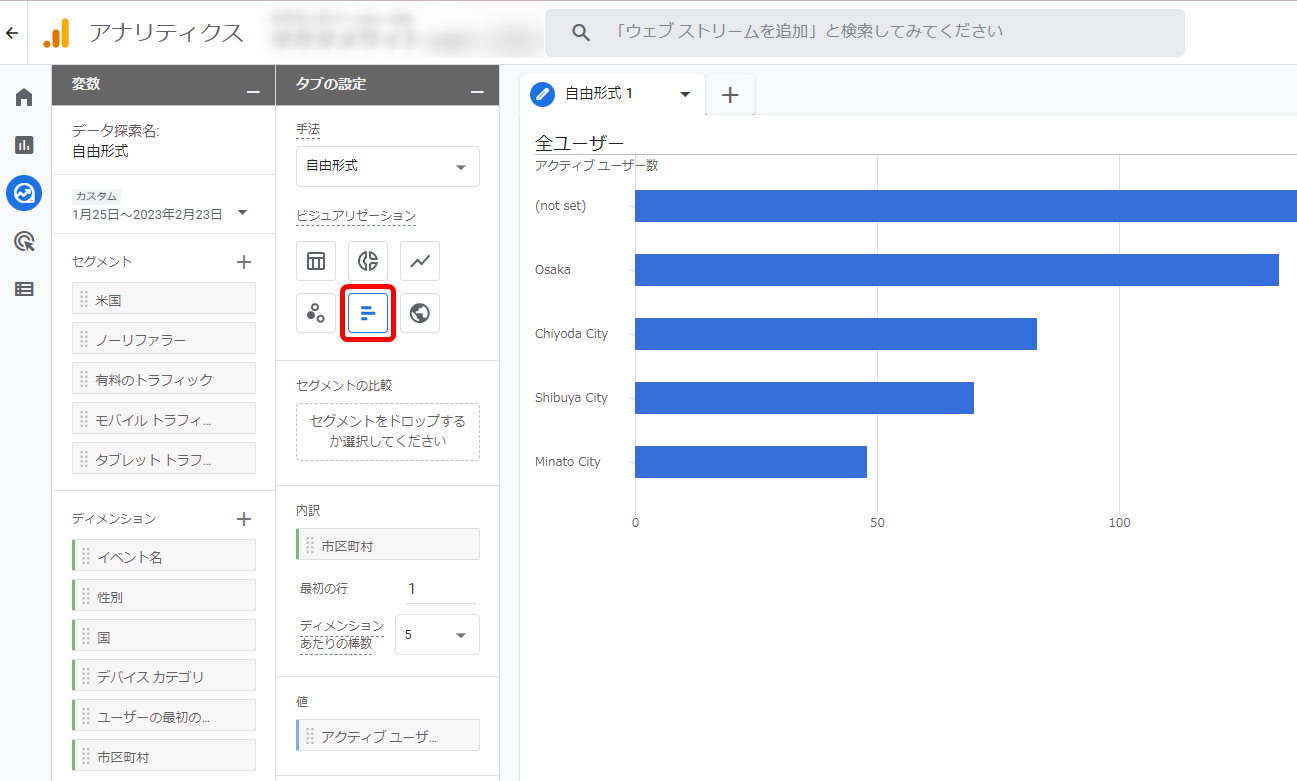Click 市区町村 chip under 内訳
The height and width of the screenshot is (781, 1297).
pos(388,545)
